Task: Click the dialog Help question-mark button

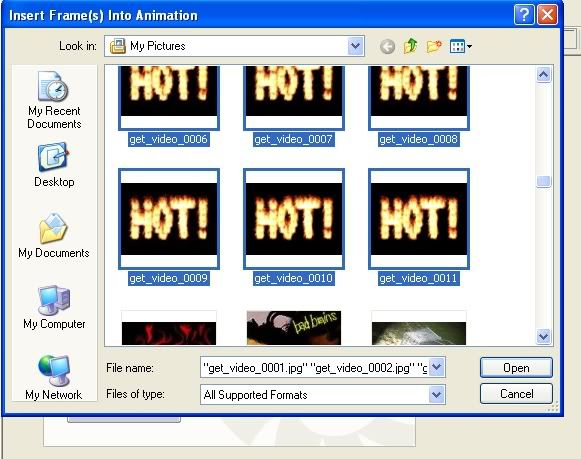Action: [x=524, y=15]
